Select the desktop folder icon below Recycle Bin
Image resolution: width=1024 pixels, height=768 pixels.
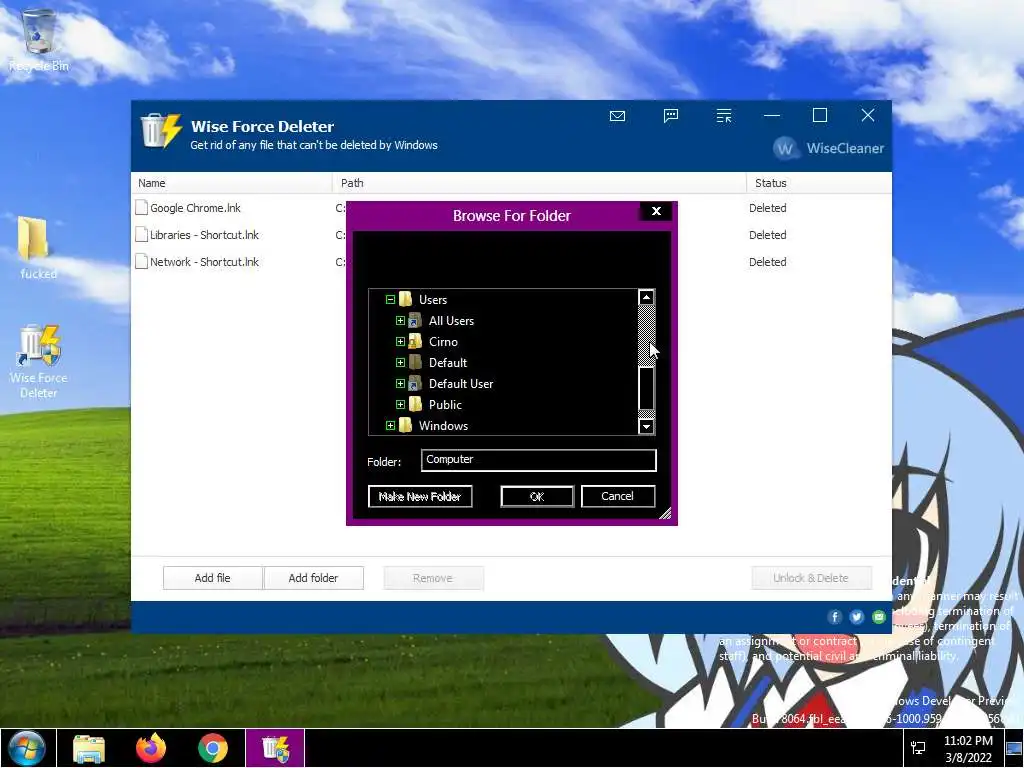pyautogui.click(x=37, y=248)
